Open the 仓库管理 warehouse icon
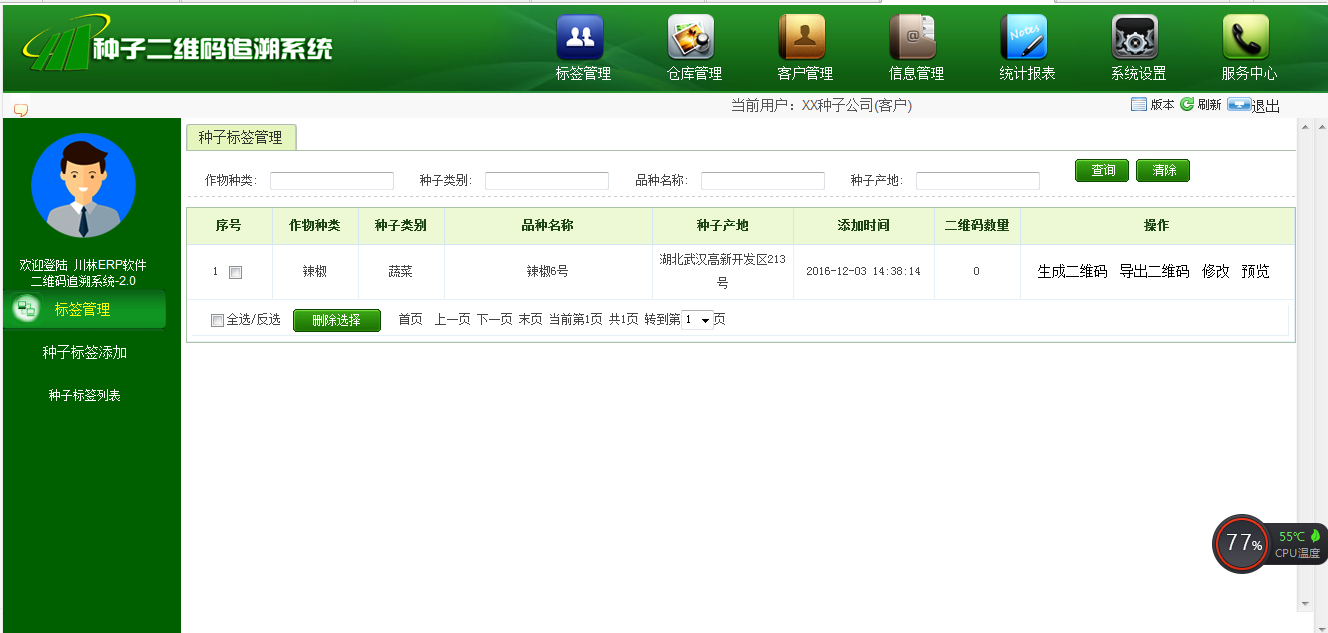 point(691,40)
